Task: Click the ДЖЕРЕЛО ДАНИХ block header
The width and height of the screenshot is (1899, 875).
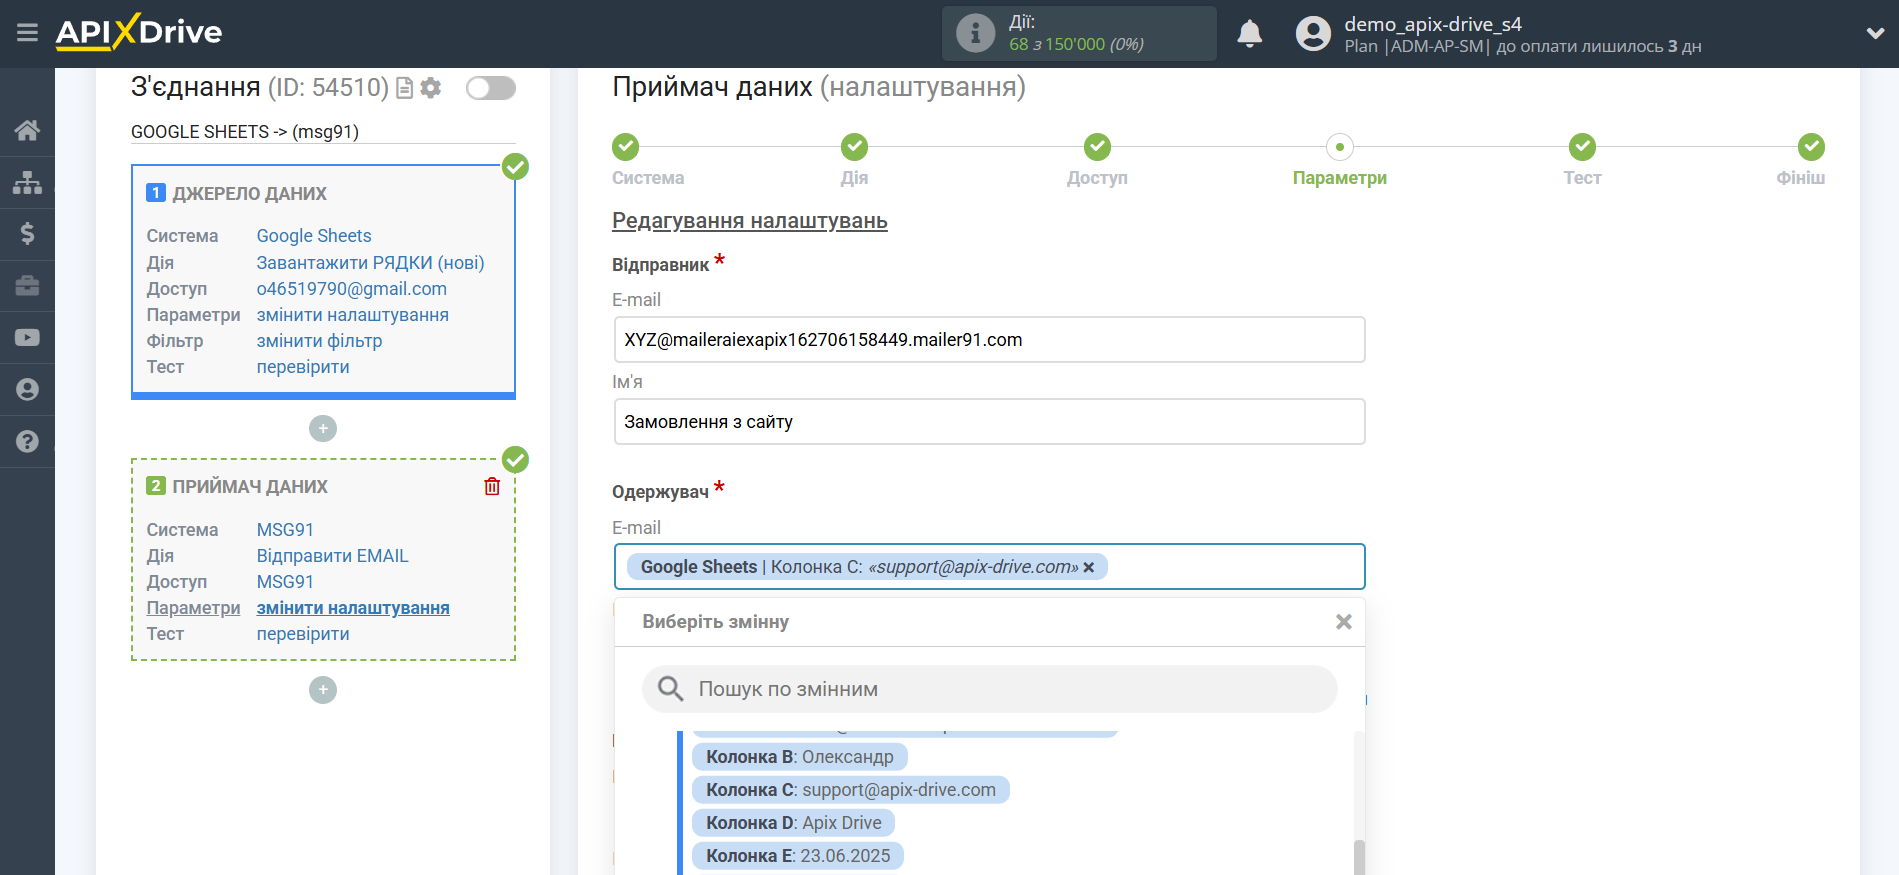Action: [x=249, y=194]
